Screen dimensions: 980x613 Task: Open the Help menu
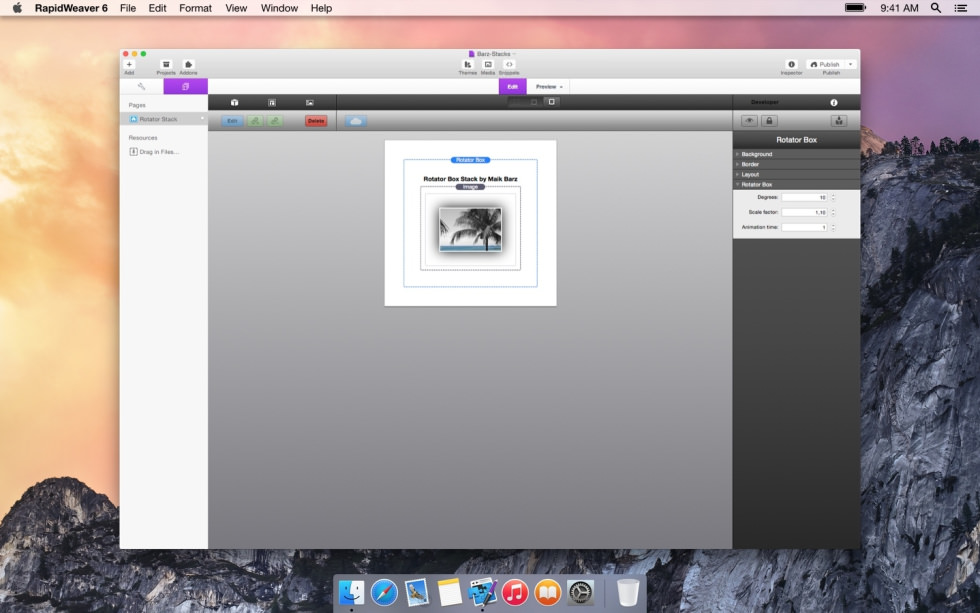pos(321,8)
